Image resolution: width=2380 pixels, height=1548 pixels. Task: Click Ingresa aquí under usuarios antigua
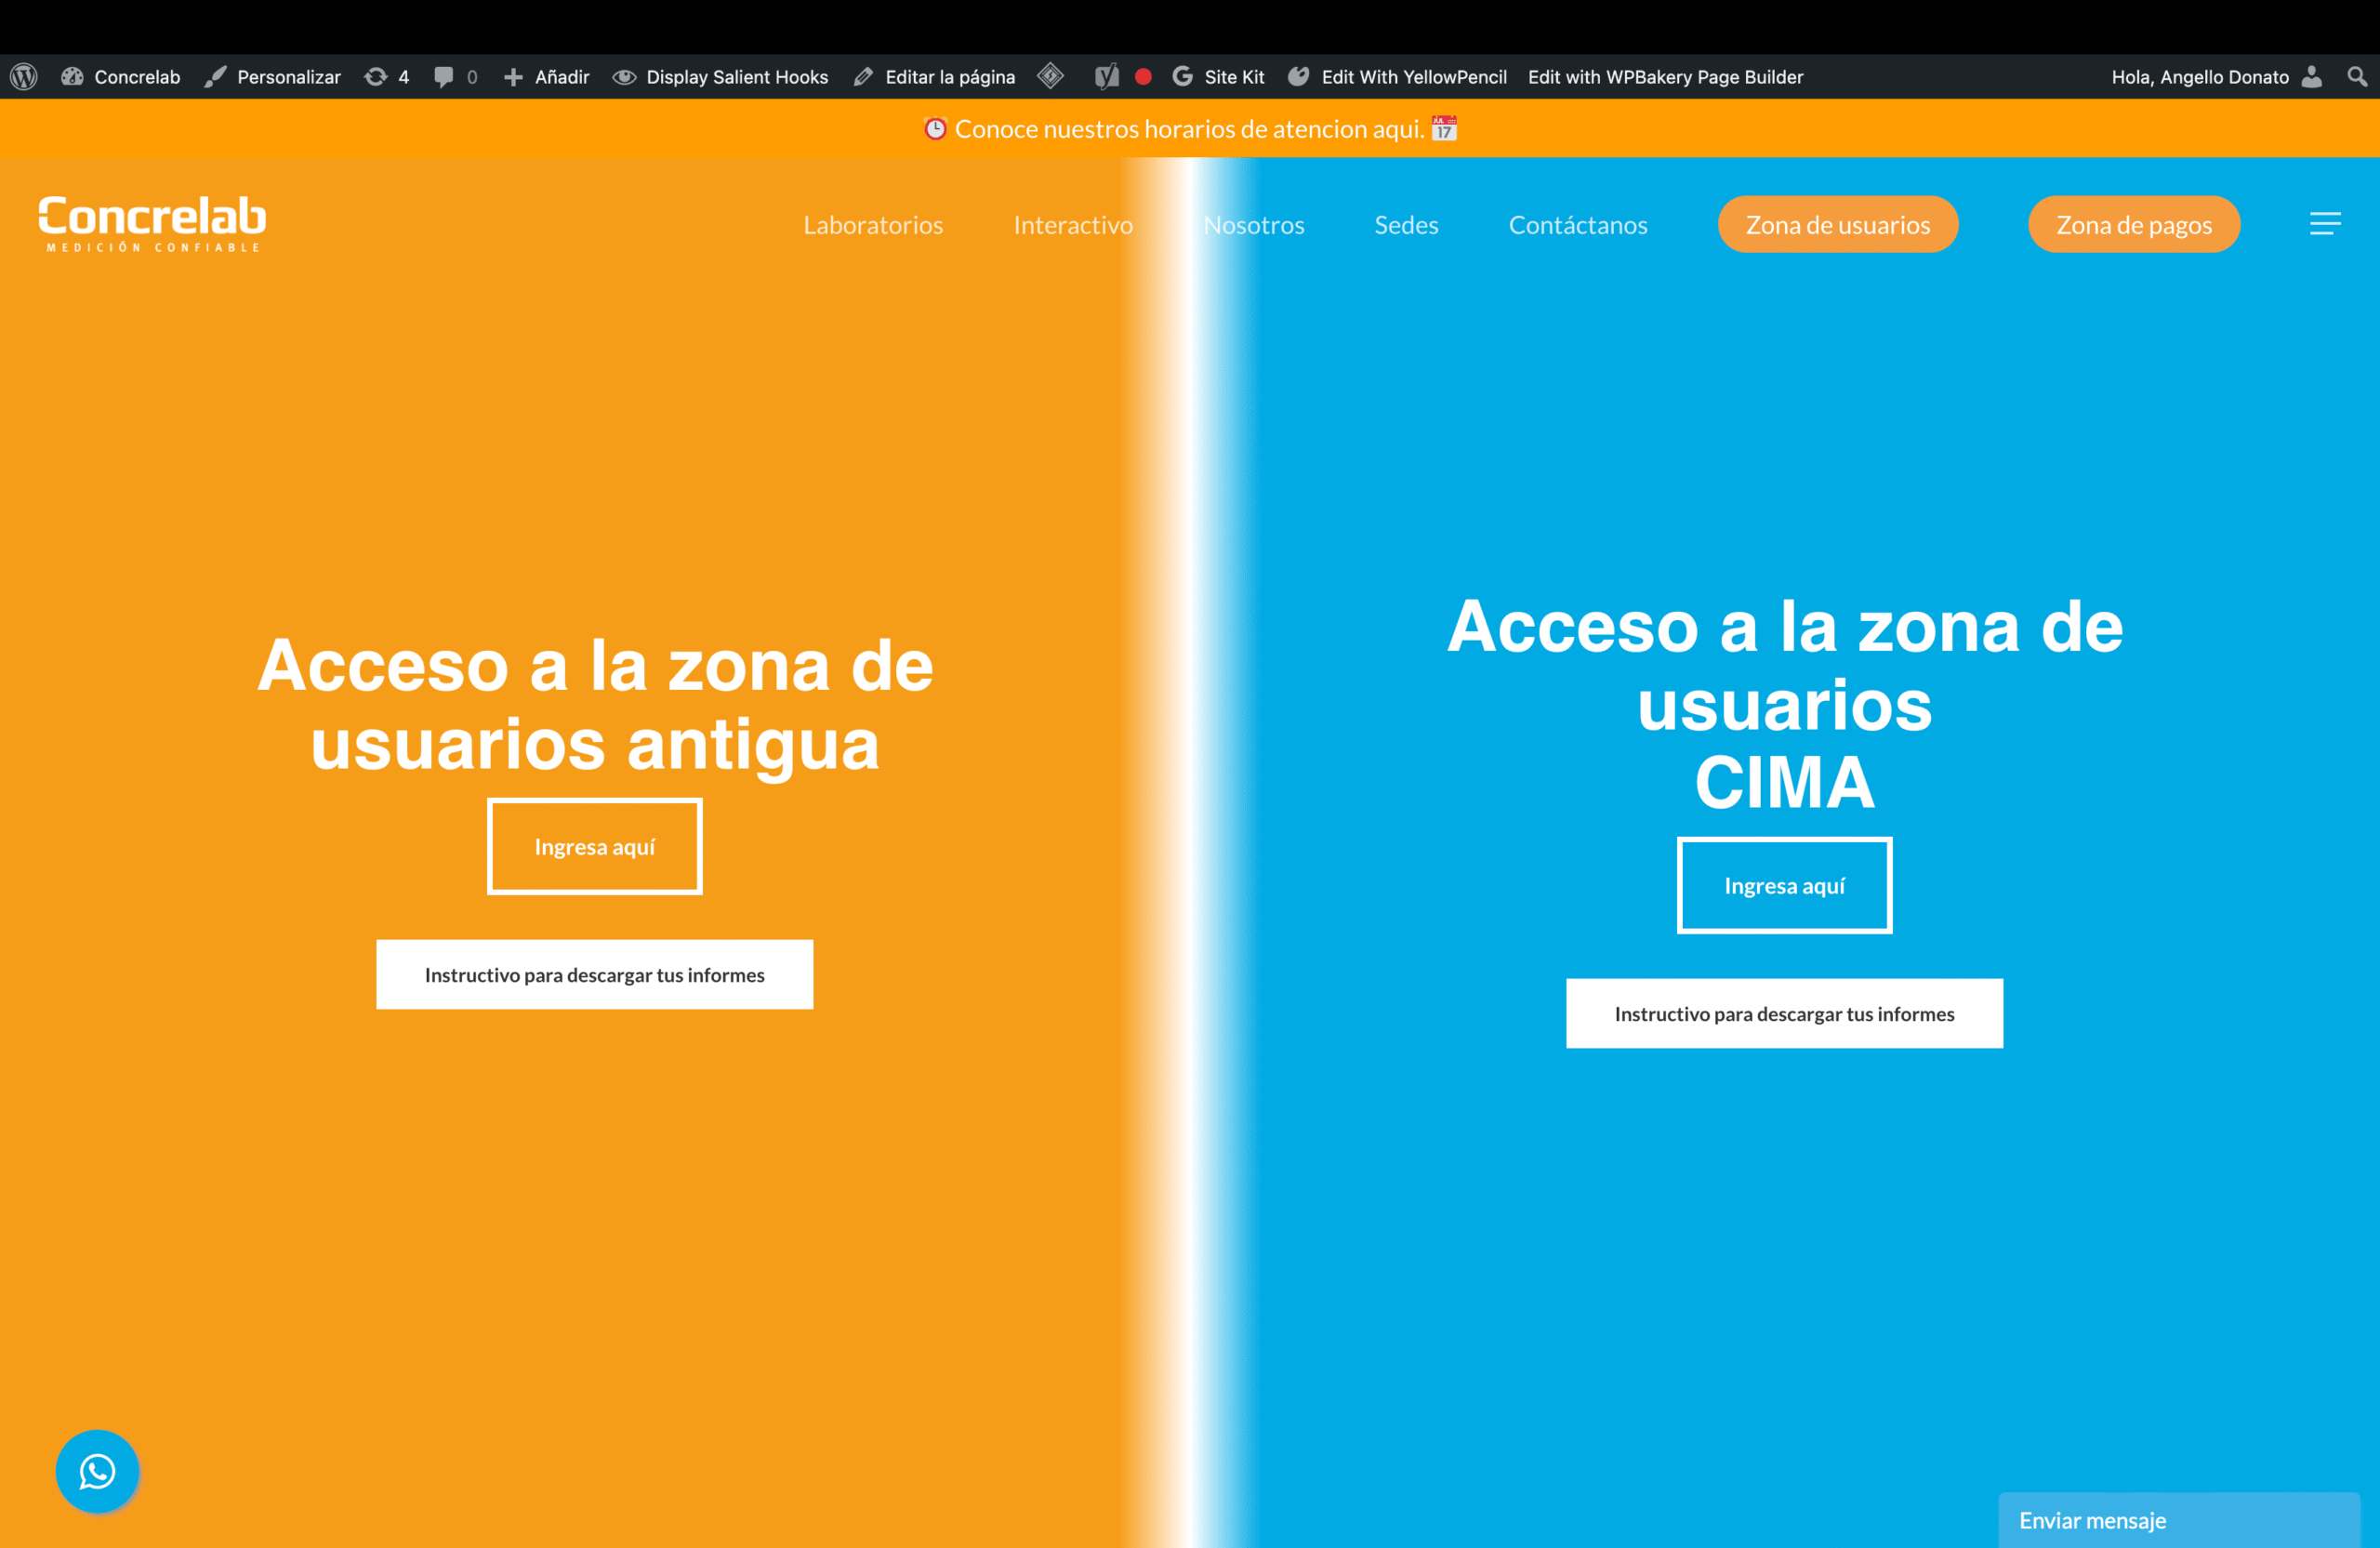pos(594,847)
